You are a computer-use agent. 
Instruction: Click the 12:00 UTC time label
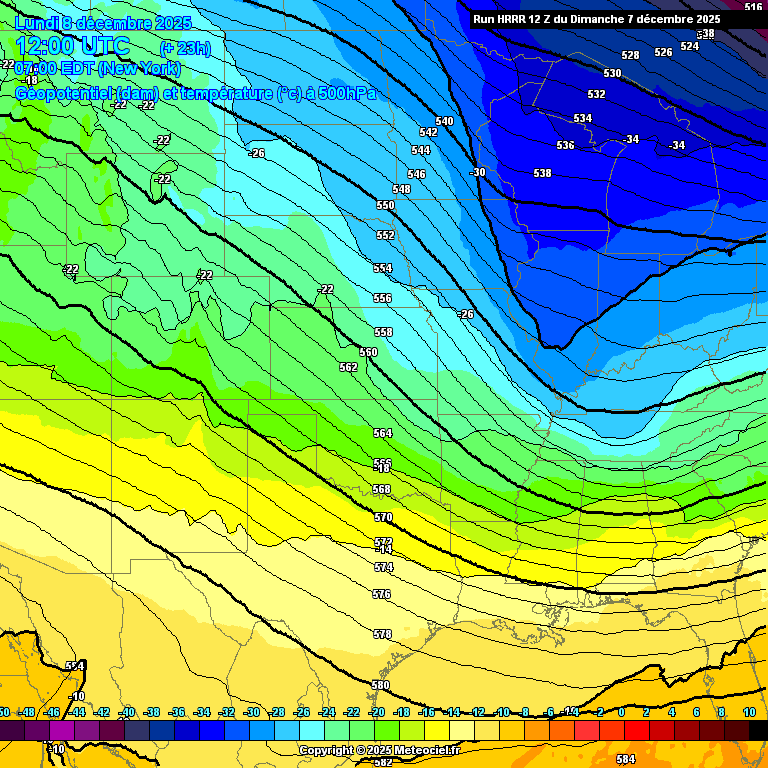[x=72, y=46]
